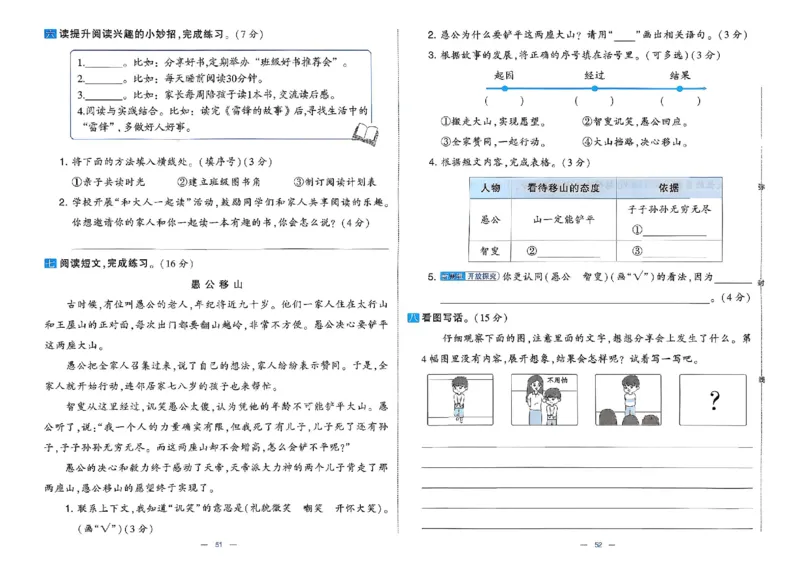Click the blue 七 section badge
Image resolution: width=800 pixels, height=566 pixels.
50,263
